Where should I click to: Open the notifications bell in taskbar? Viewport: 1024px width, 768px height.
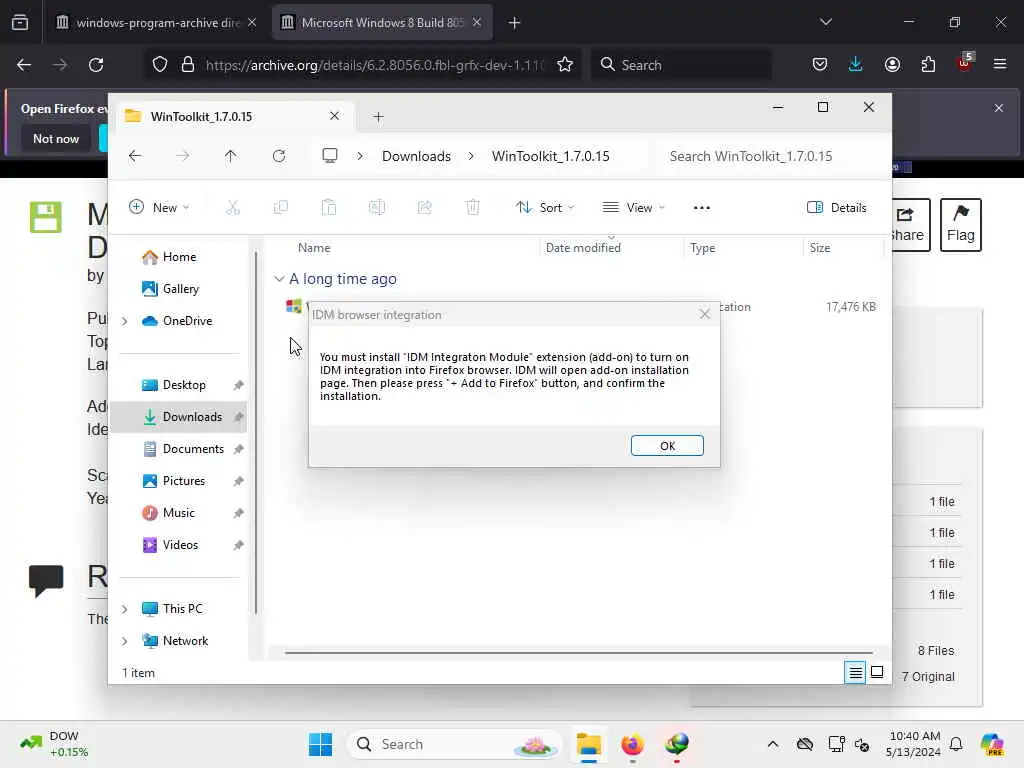point(956,744)
